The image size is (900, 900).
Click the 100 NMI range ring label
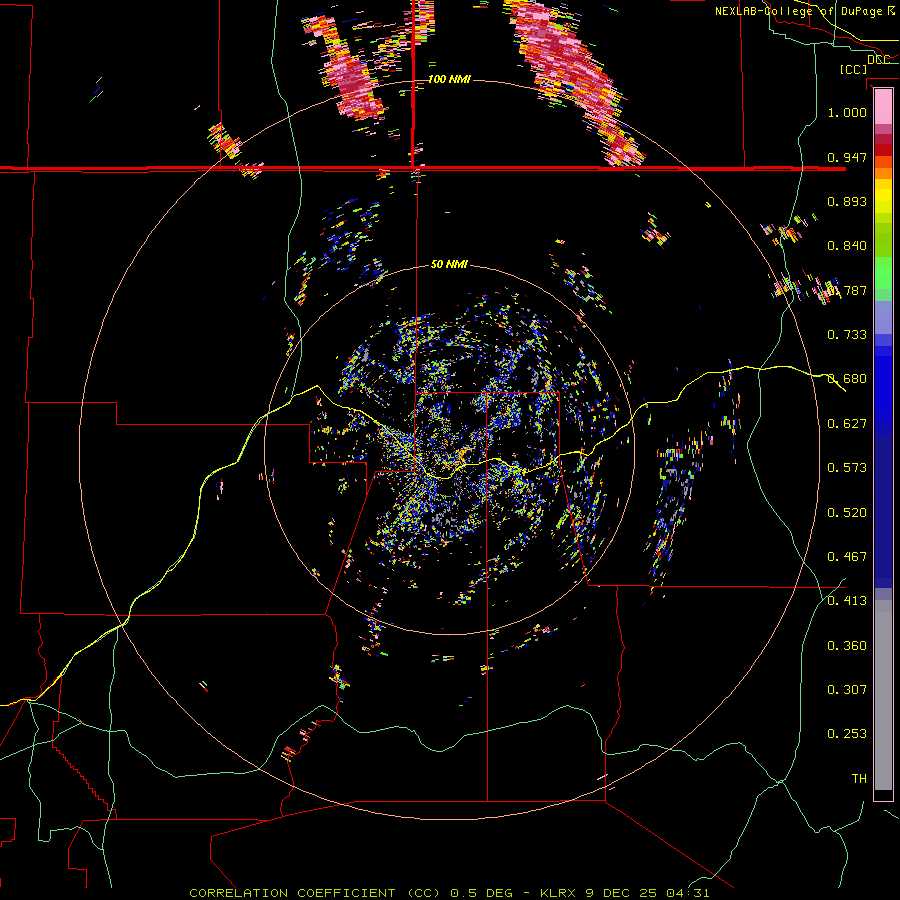click(449, 79)
